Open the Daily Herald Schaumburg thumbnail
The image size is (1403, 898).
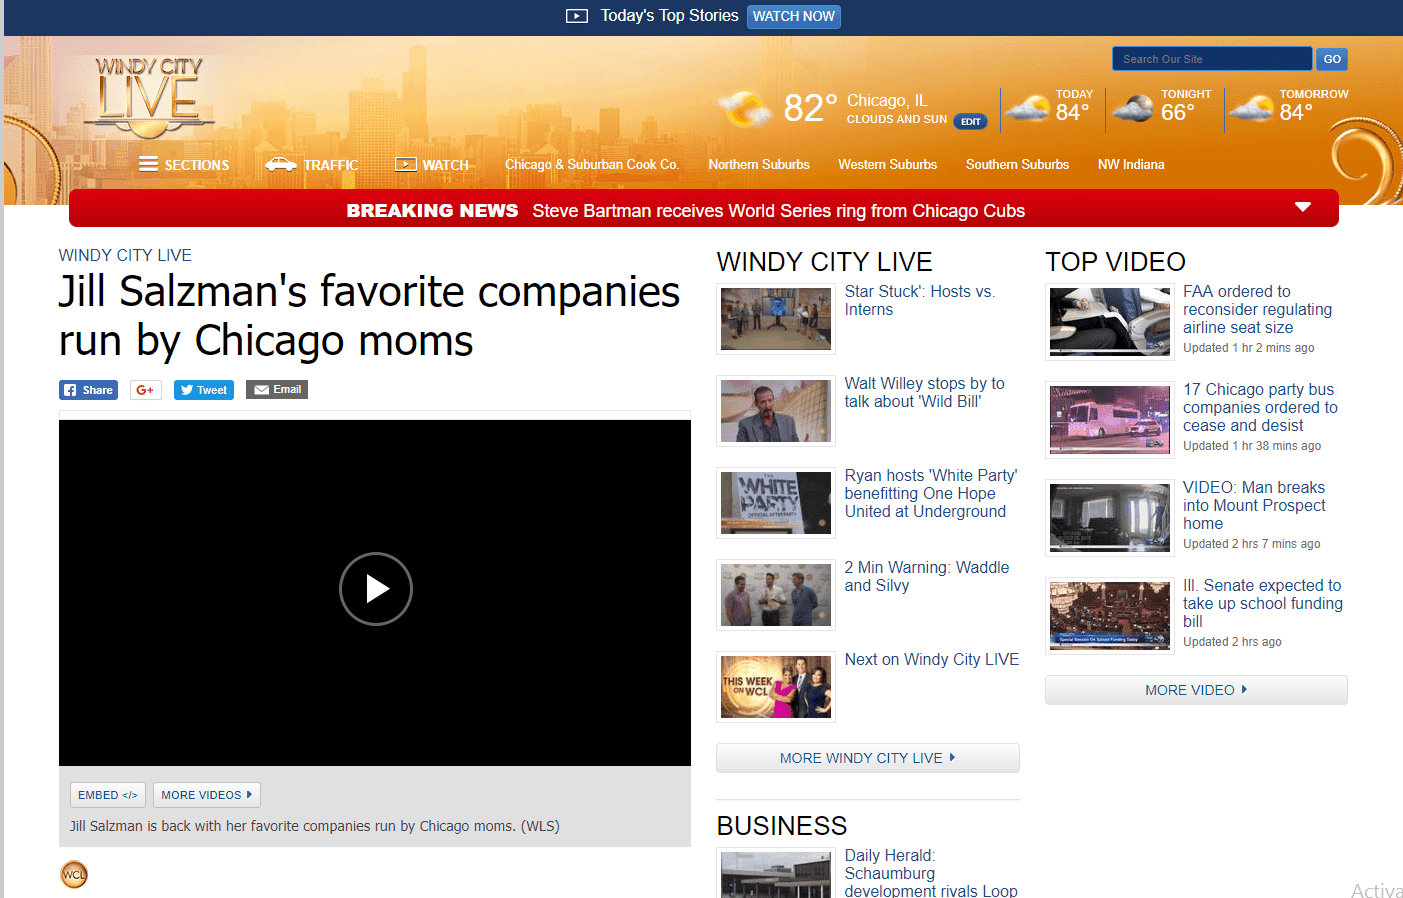pos(776,874)
